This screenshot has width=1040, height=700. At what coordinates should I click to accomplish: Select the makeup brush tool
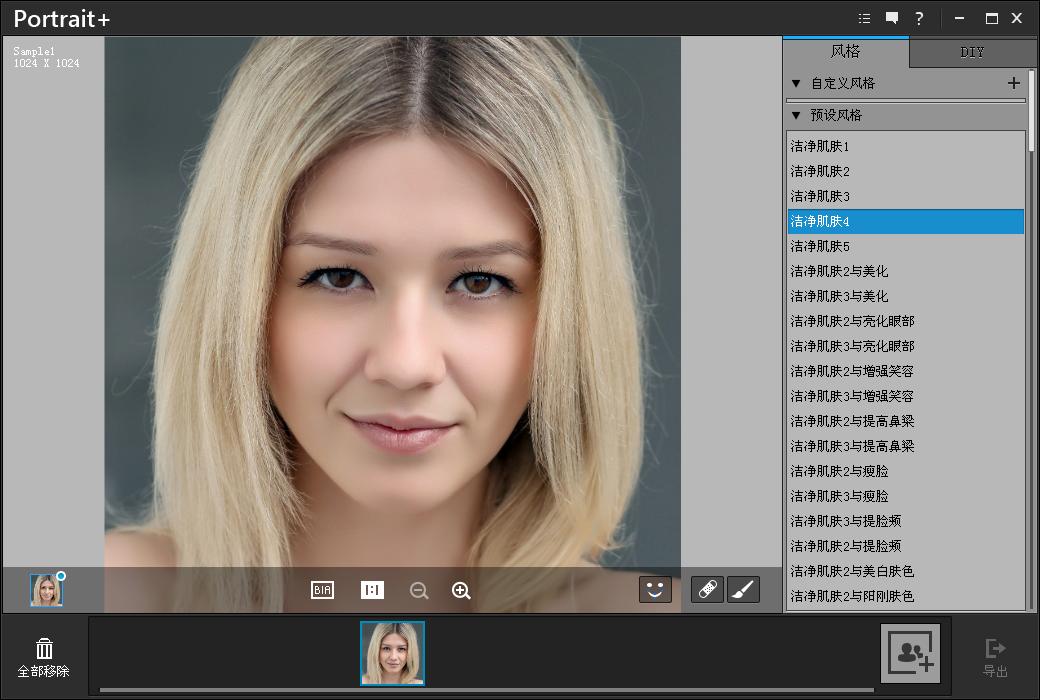(x=742, y=589)
